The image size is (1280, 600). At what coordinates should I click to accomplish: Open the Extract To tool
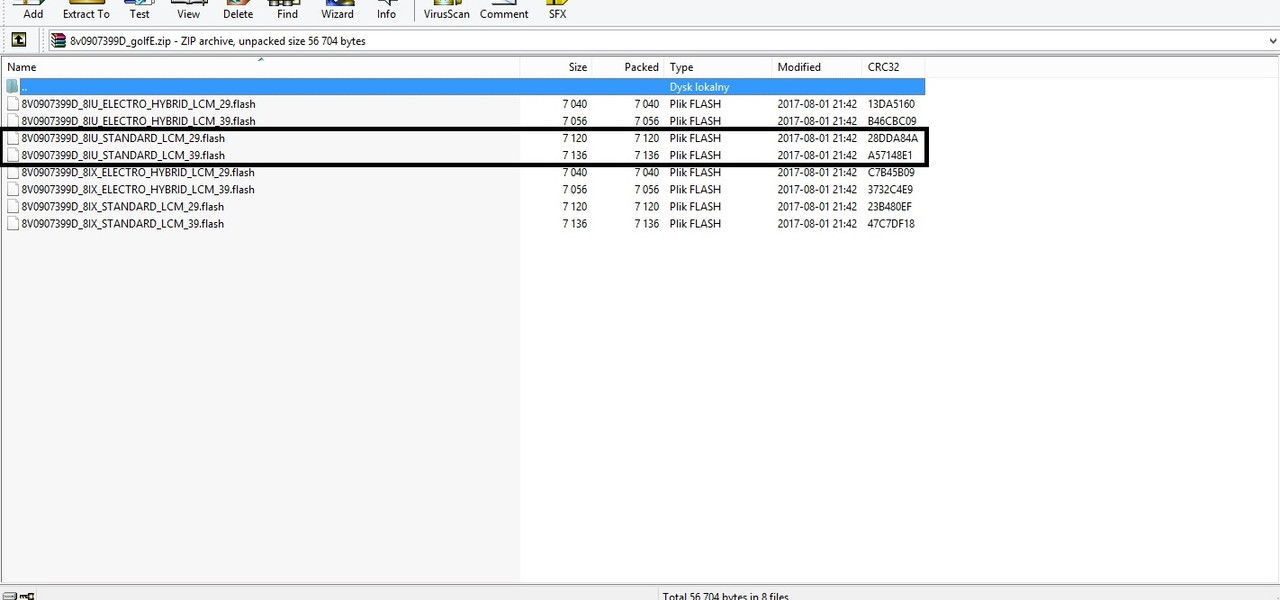click(x=86, y=10)
